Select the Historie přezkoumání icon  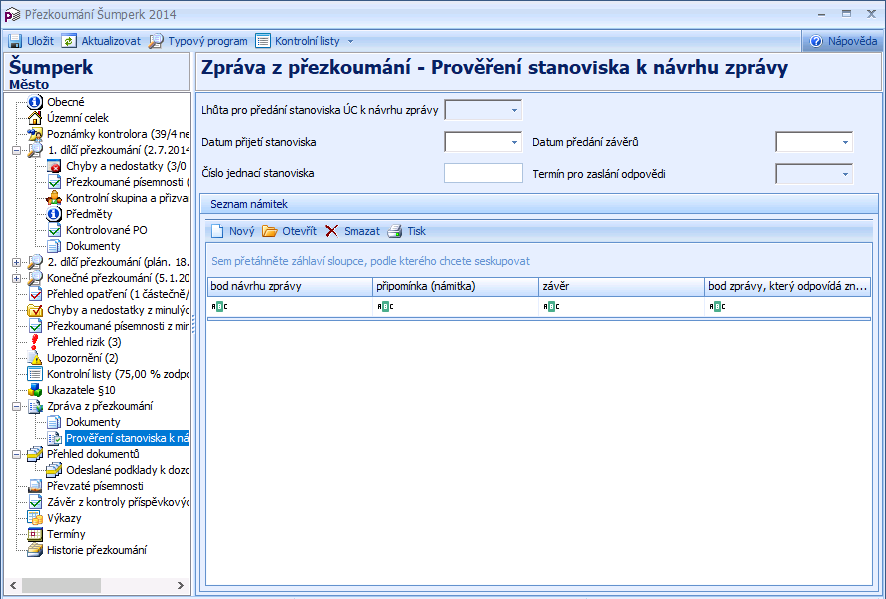coord(35,550)
